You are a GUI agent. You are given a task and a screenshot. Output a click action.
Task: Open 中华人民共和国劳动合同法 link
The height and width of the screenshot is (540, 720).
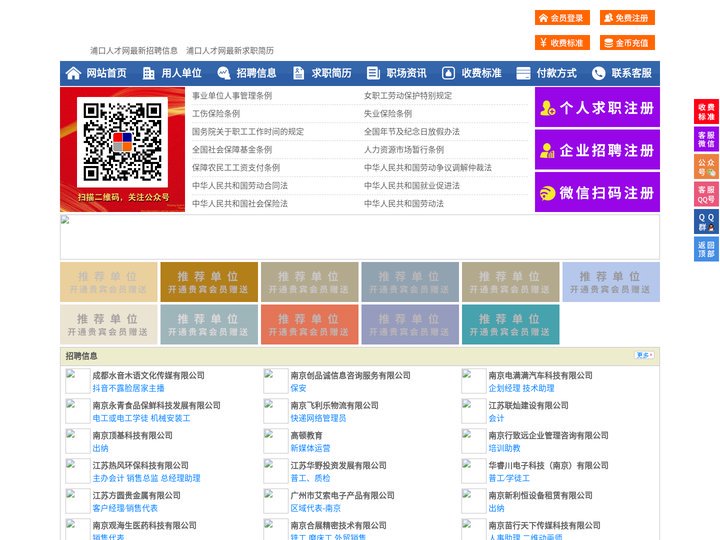[240, 186]
